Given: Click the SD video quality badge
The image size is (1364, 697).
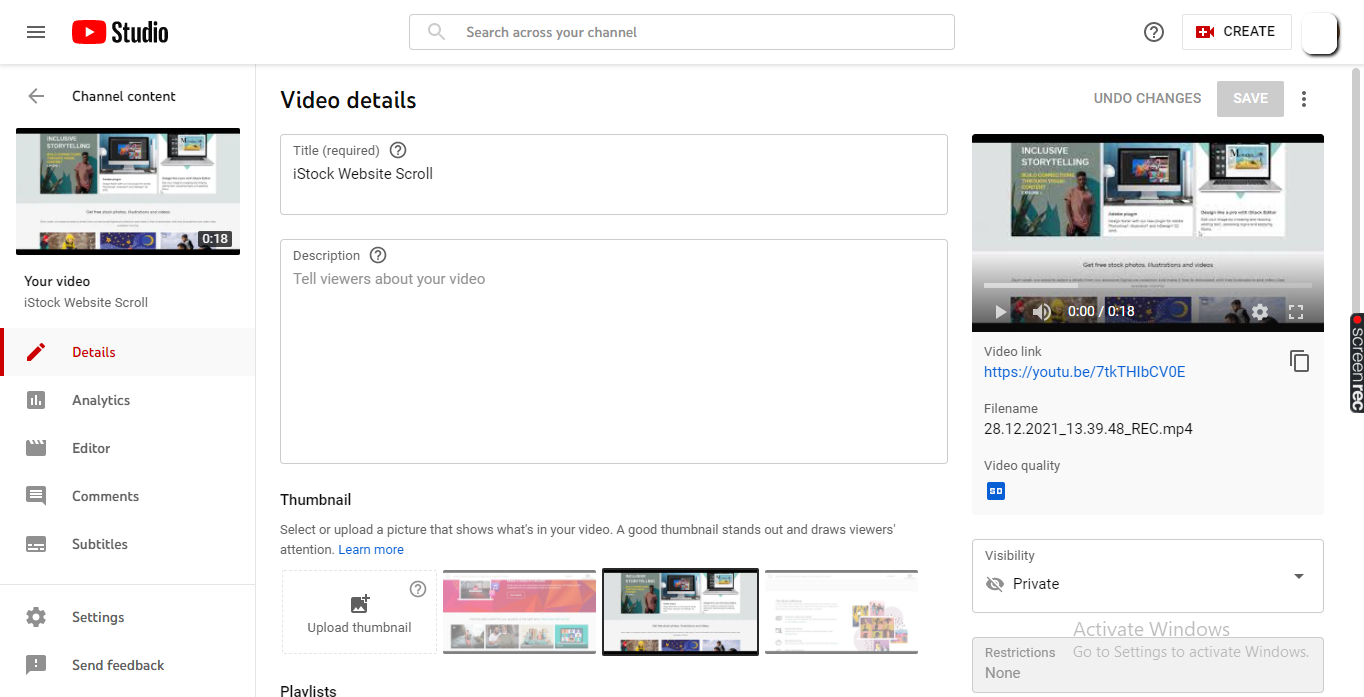Looking at the screenshot, I should [995, 491].
